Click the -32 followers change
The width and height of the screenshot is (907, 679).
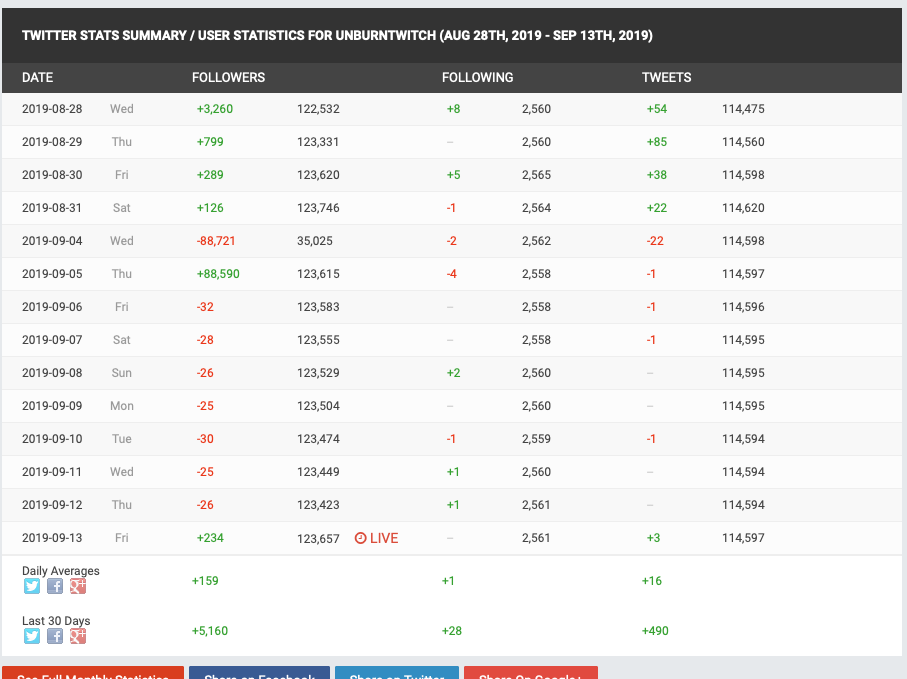pyautogui.click(x=205, y=307)
